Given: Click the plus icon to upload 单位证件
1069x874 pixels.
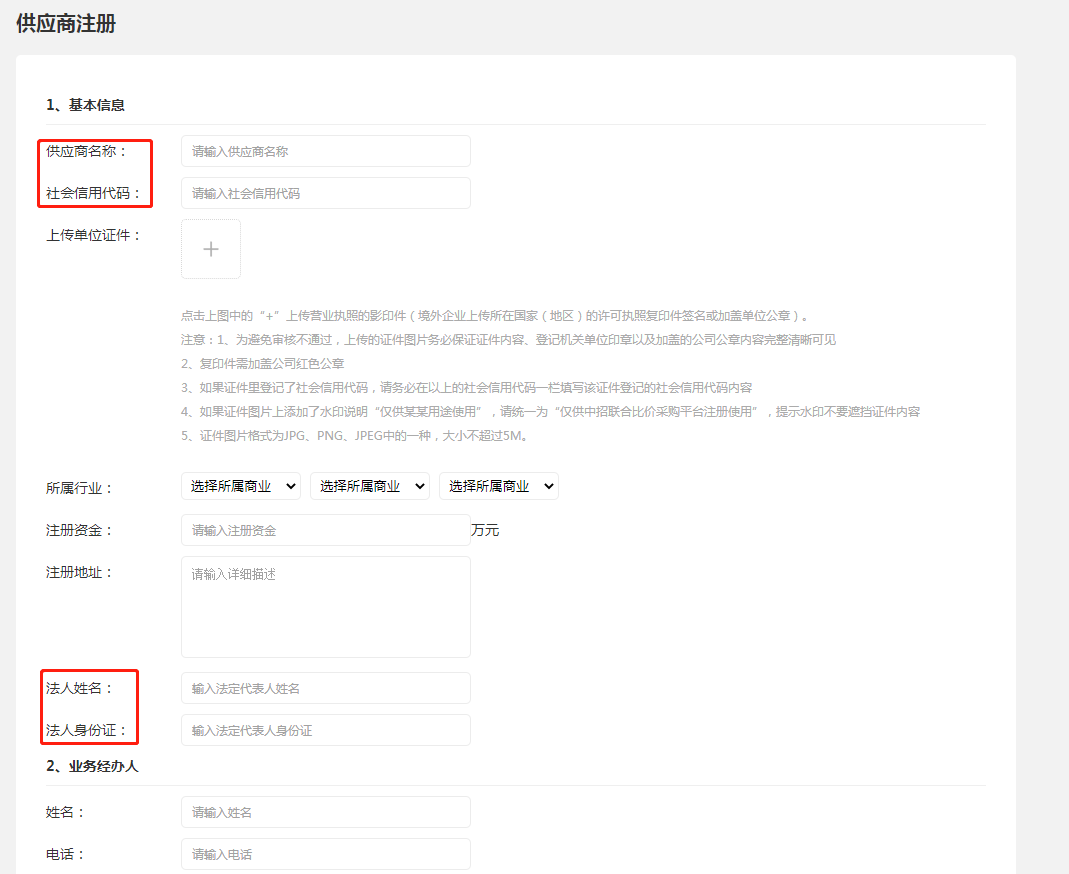Looking at the screenshot, I should point(211,249).
